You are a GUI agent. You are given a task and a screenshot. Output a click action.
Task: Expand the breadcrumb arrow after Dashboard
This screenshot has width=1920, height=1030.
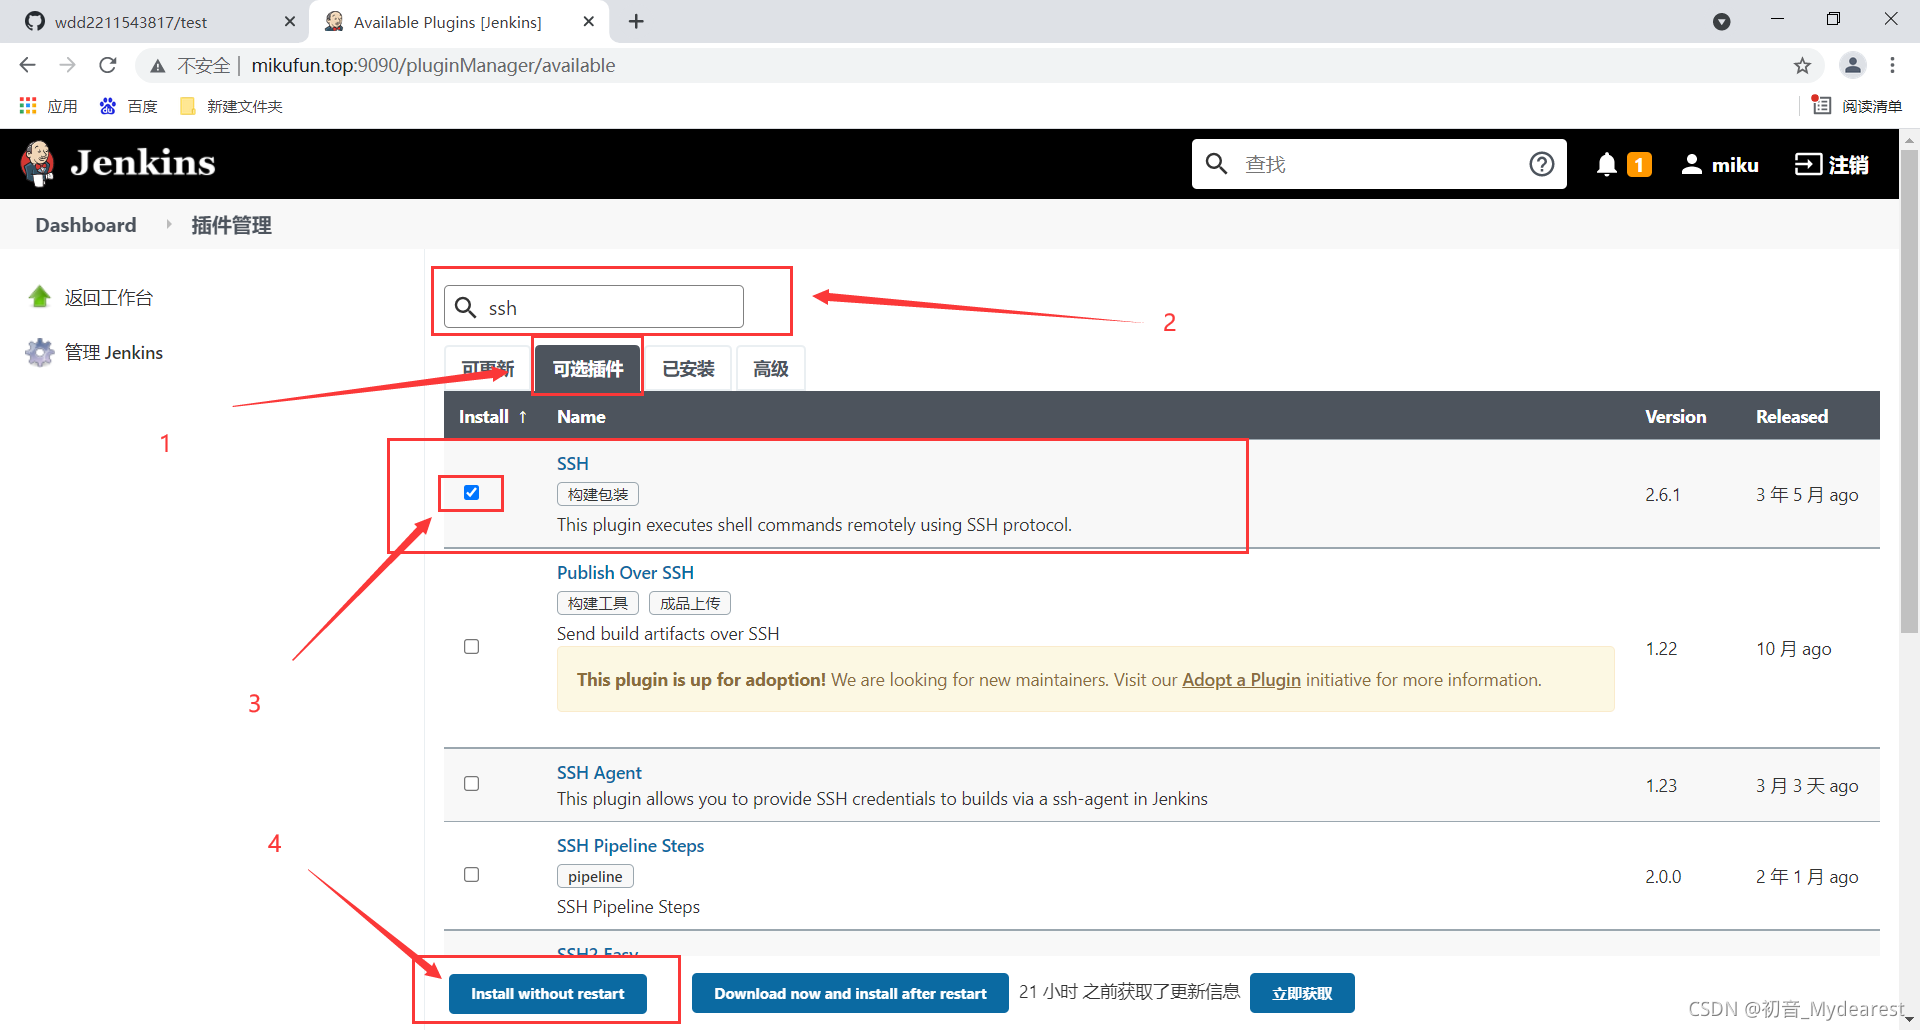[168, 225]
